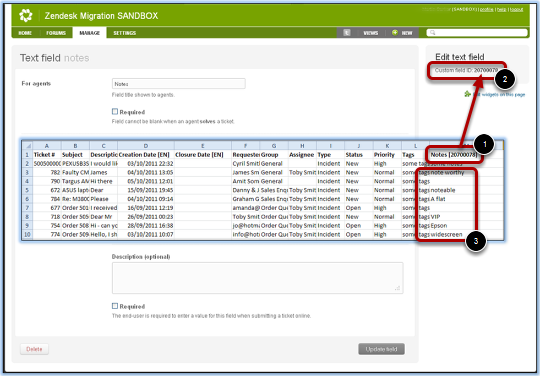Select spreadsheet column D header

pyautogui.click(x=146, y=146)
